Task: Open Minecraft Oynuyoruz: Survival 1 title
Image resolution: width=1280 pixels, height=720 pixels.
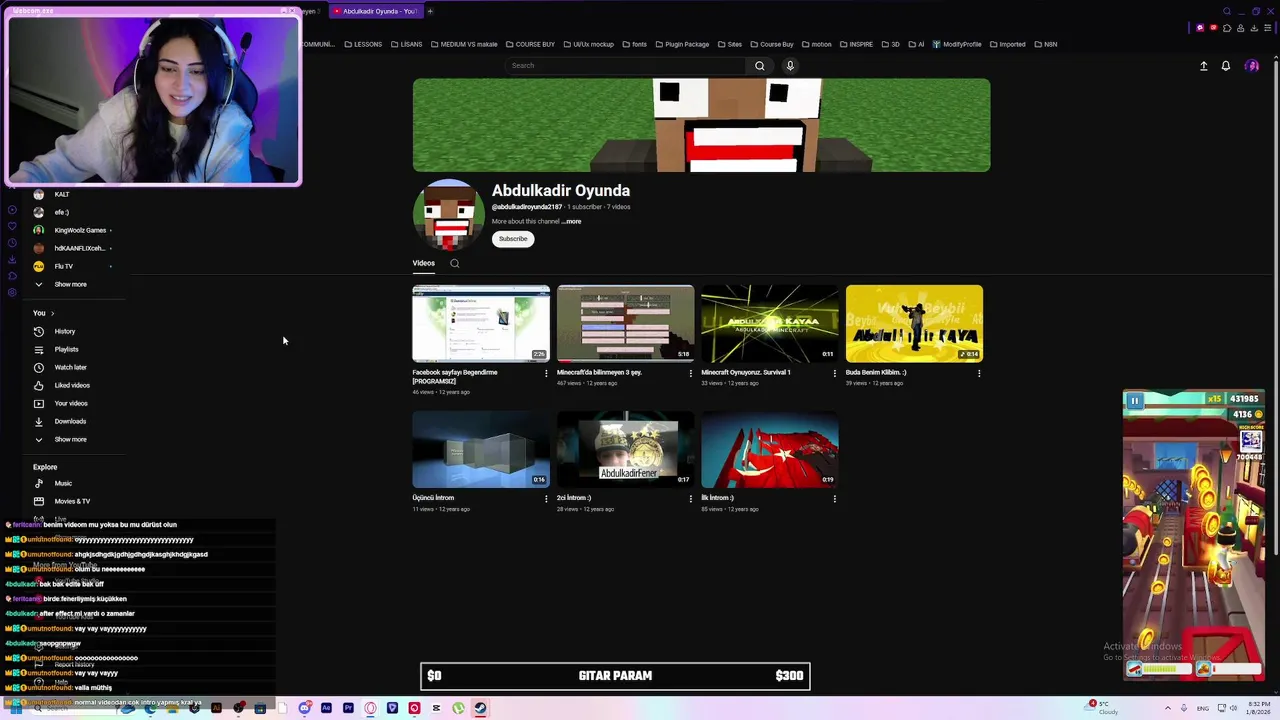Action: pyautogui.click(x=746, y=372)
